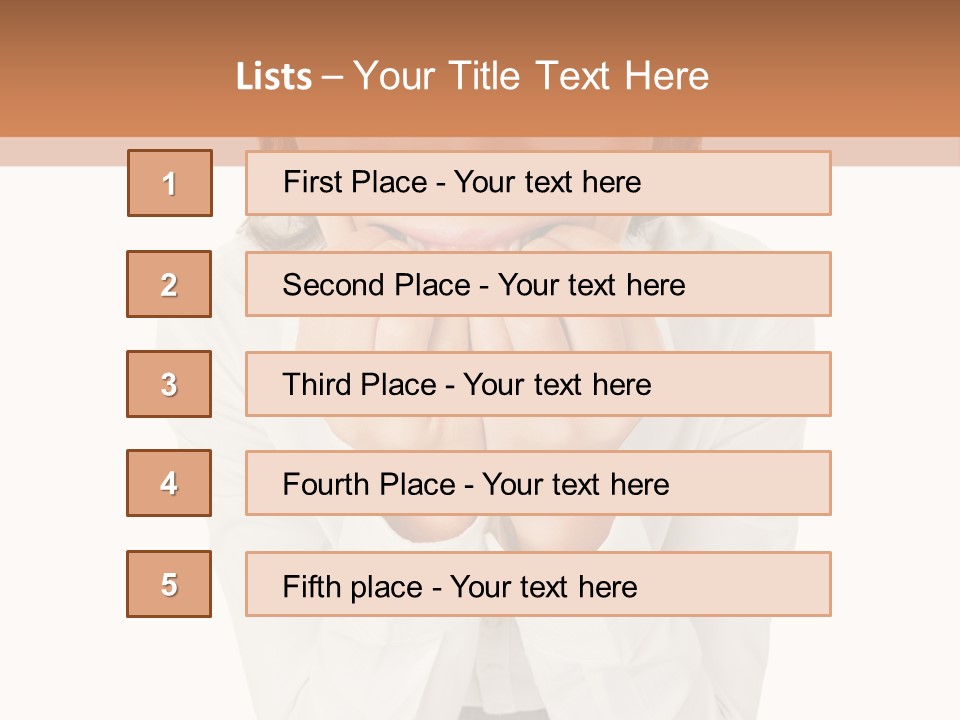Select the number 2 box

[x=169, y=284]
